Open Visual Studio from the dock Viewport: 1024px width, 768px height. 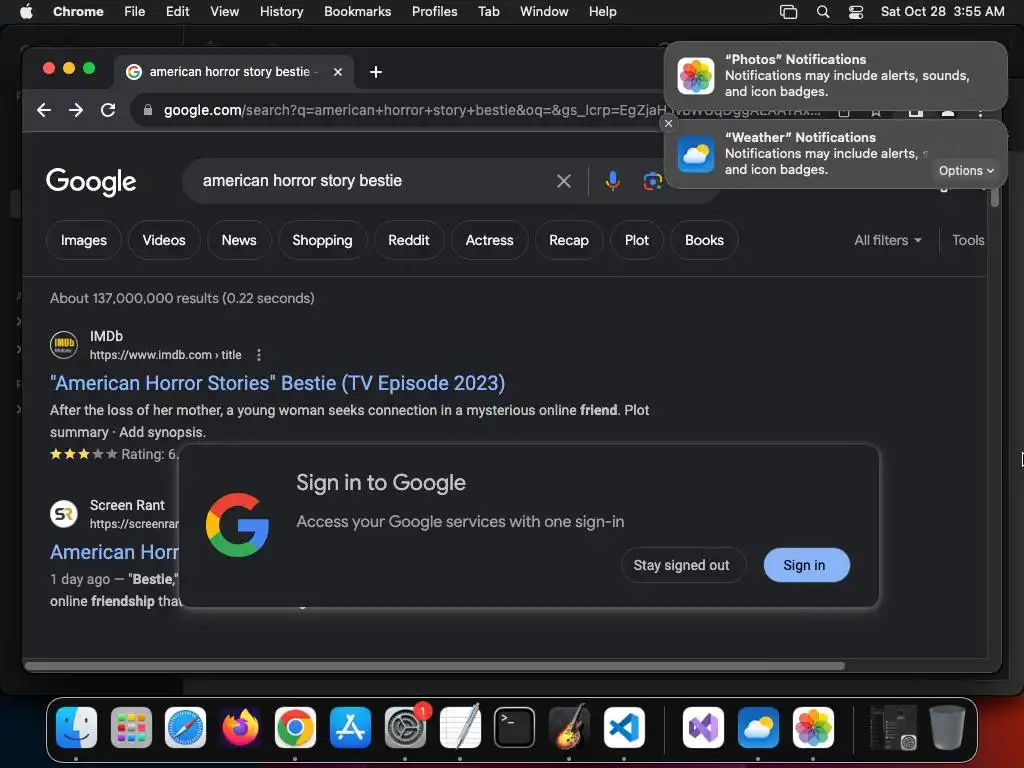pyautogui.click(x=703, y=727)
